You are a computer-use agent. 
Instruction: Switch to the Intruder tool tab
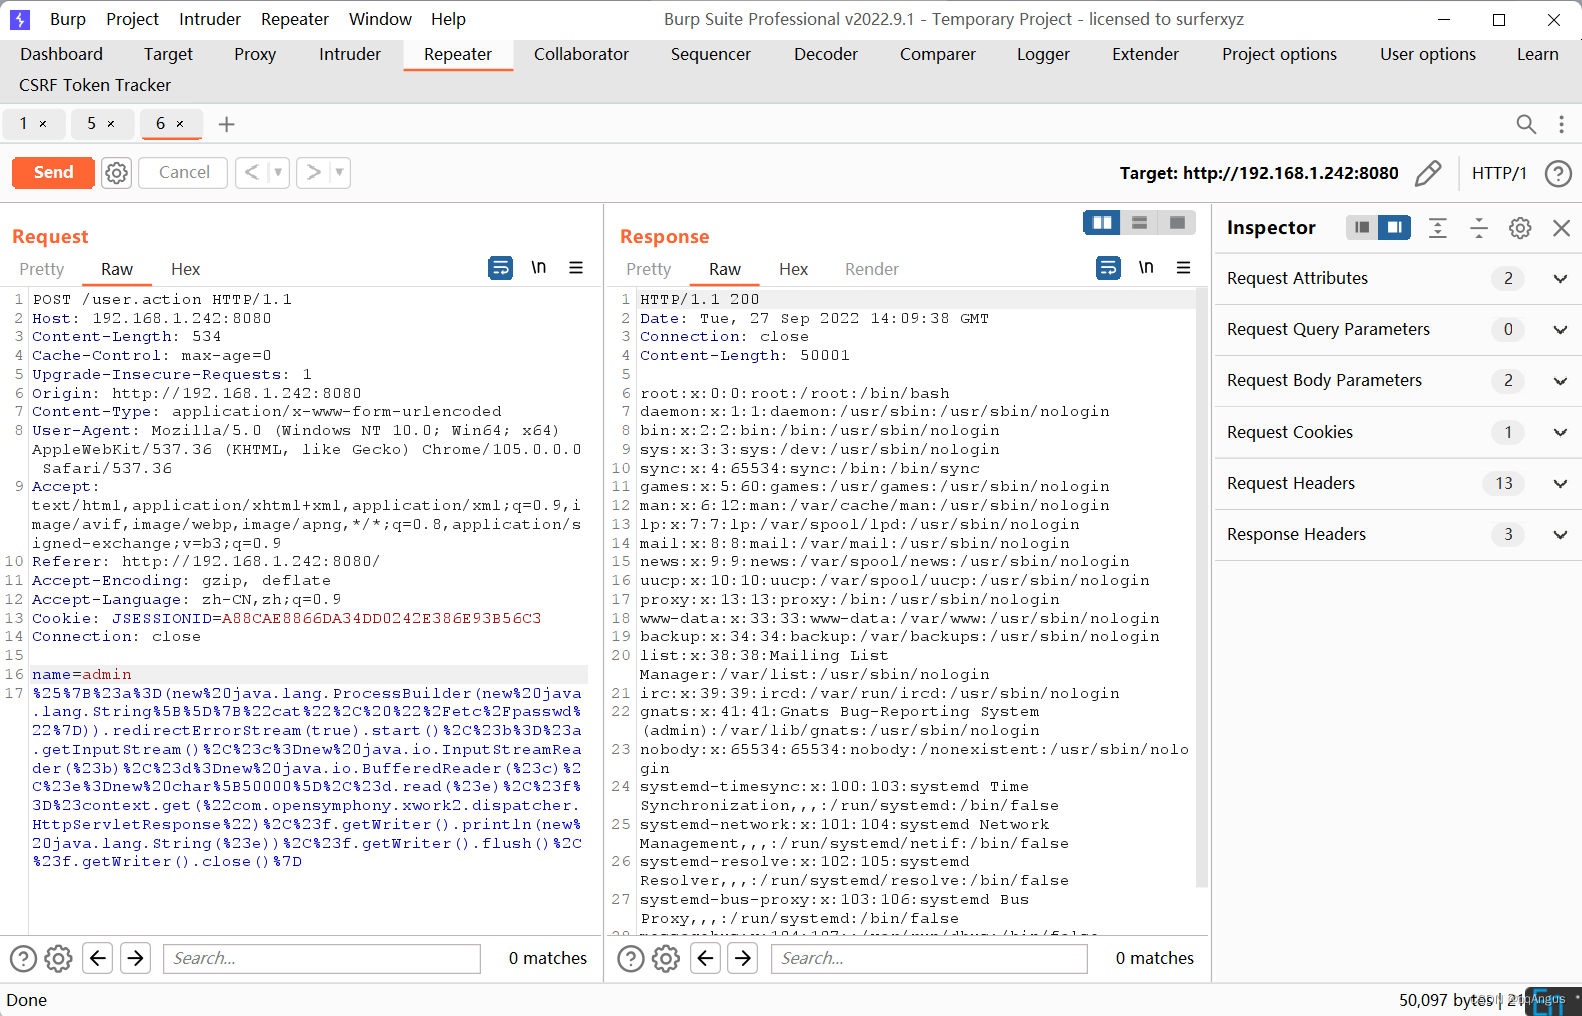tap(350, 54)
